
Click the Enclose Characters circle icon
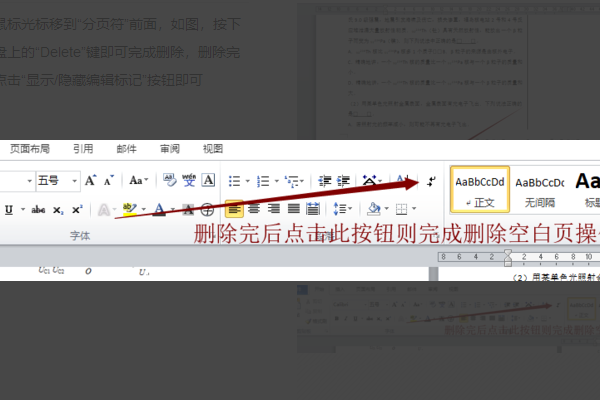pos(207,209)
